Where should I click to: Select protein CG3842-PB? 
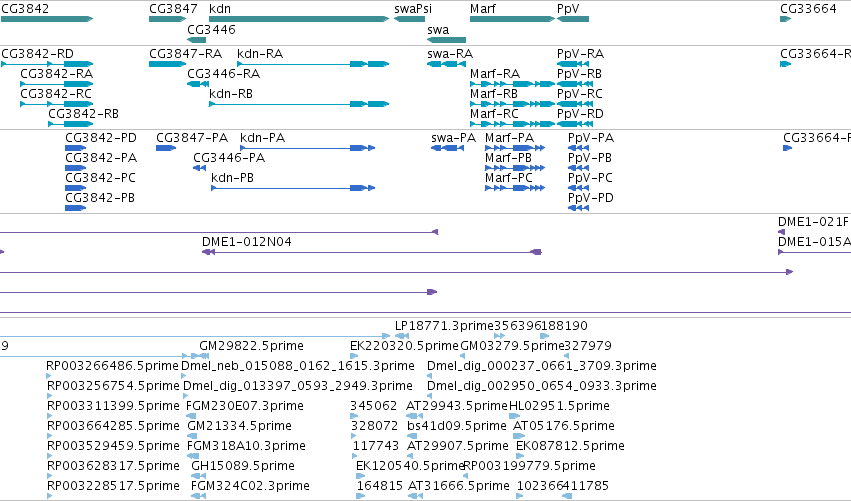[100, 198]
